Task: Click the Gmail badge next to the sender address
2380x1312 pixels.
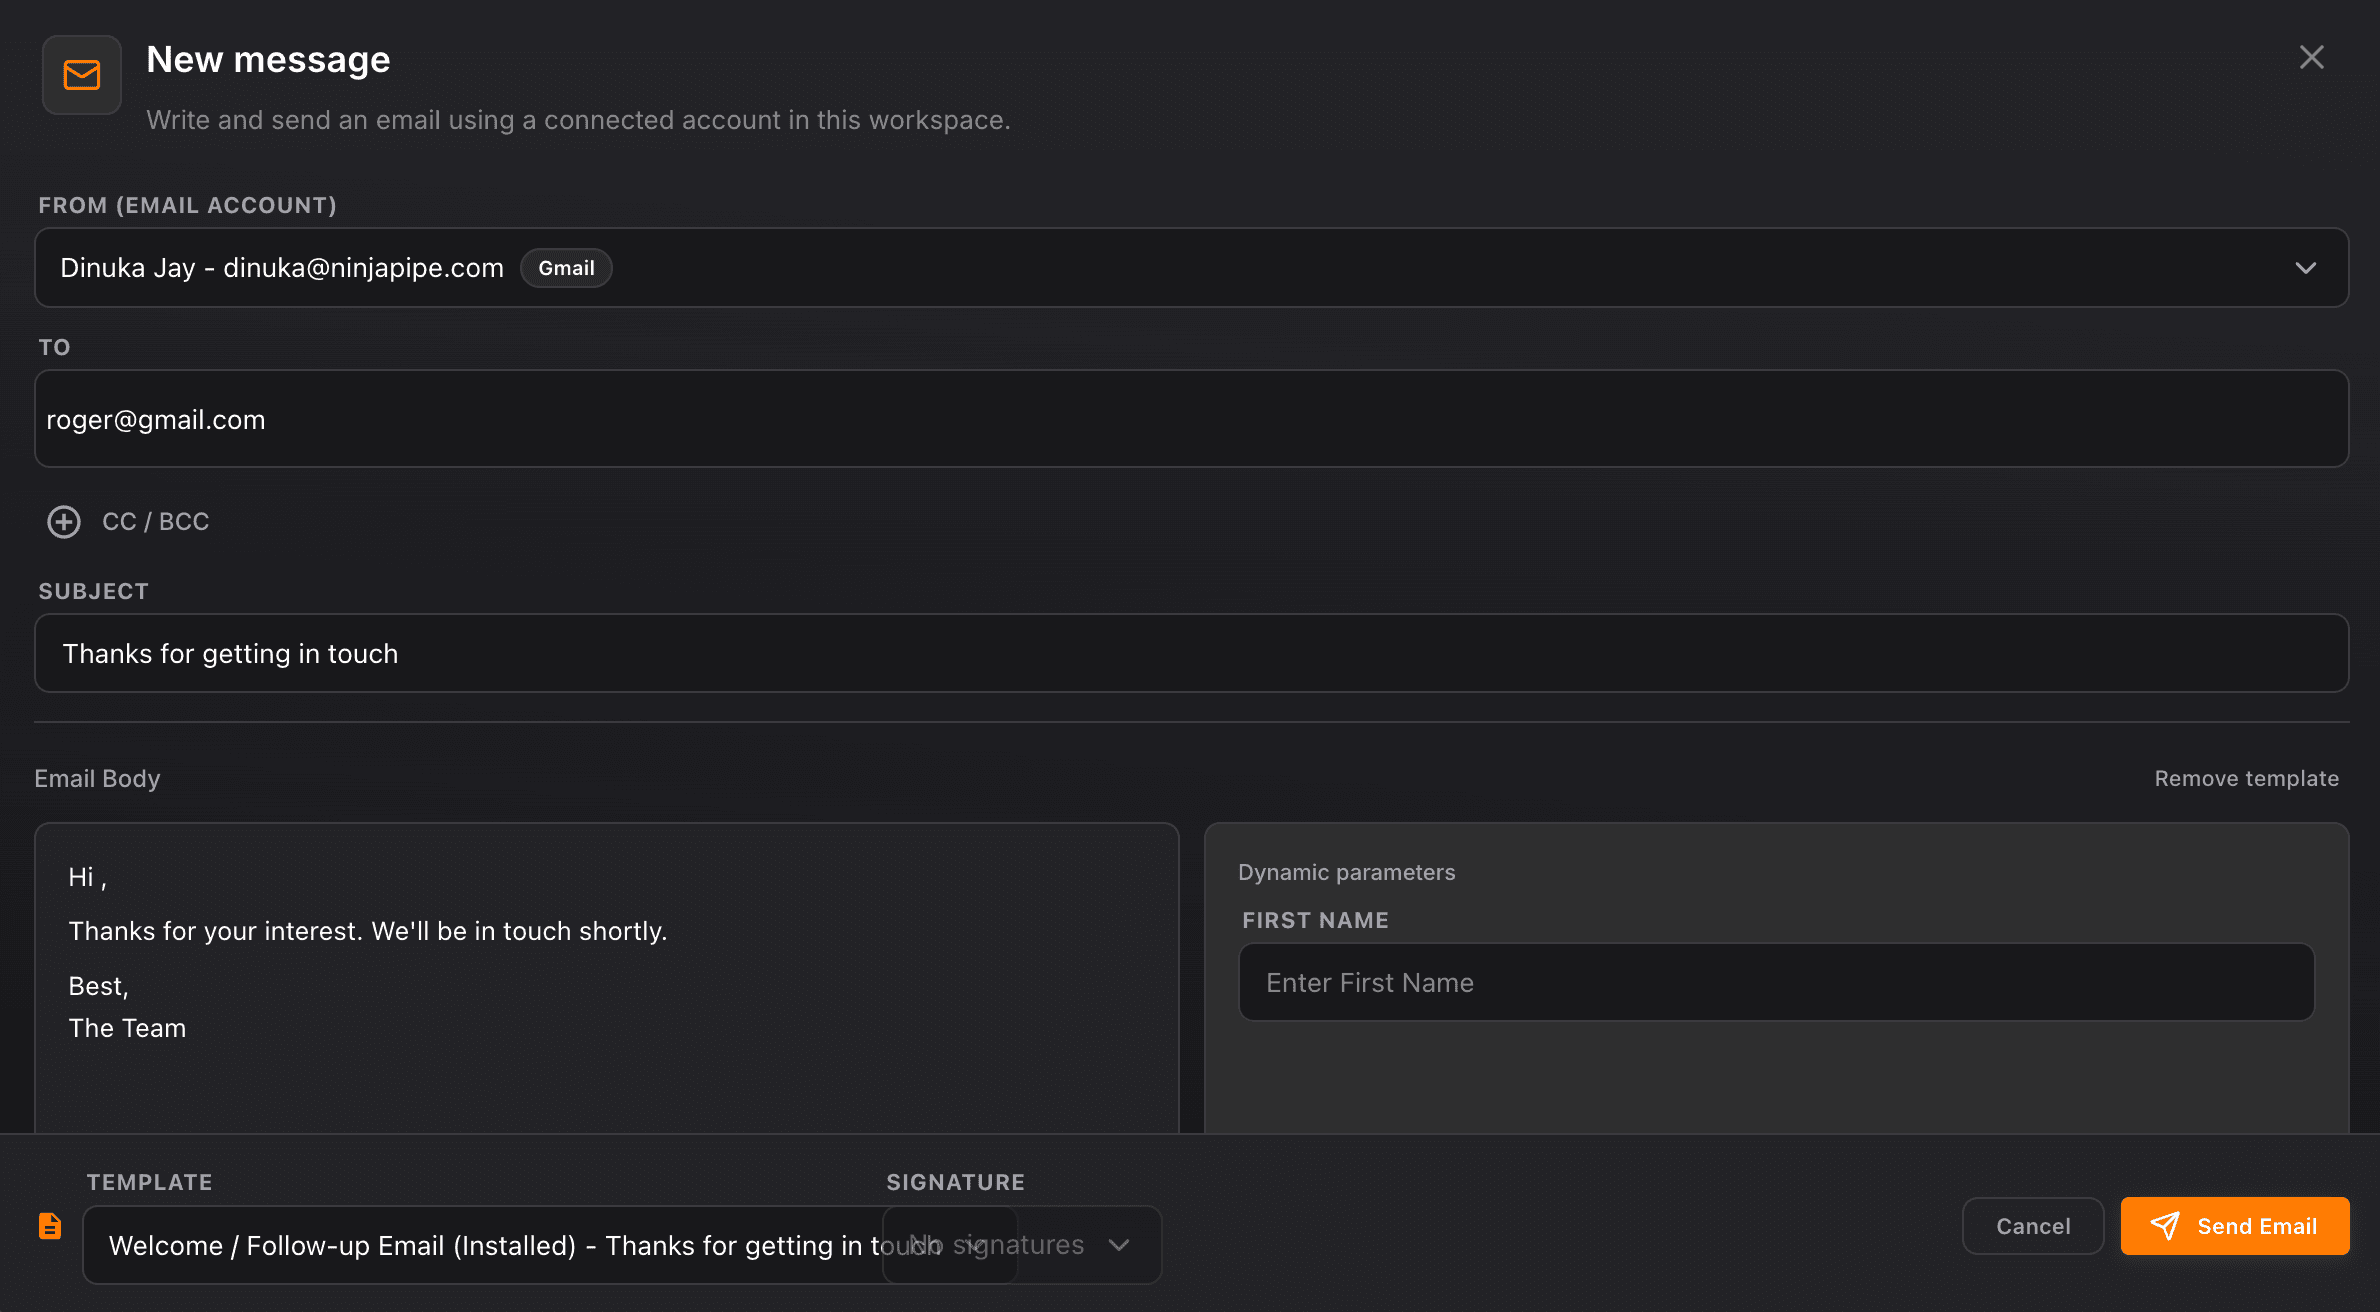Action: click(566, 268)
